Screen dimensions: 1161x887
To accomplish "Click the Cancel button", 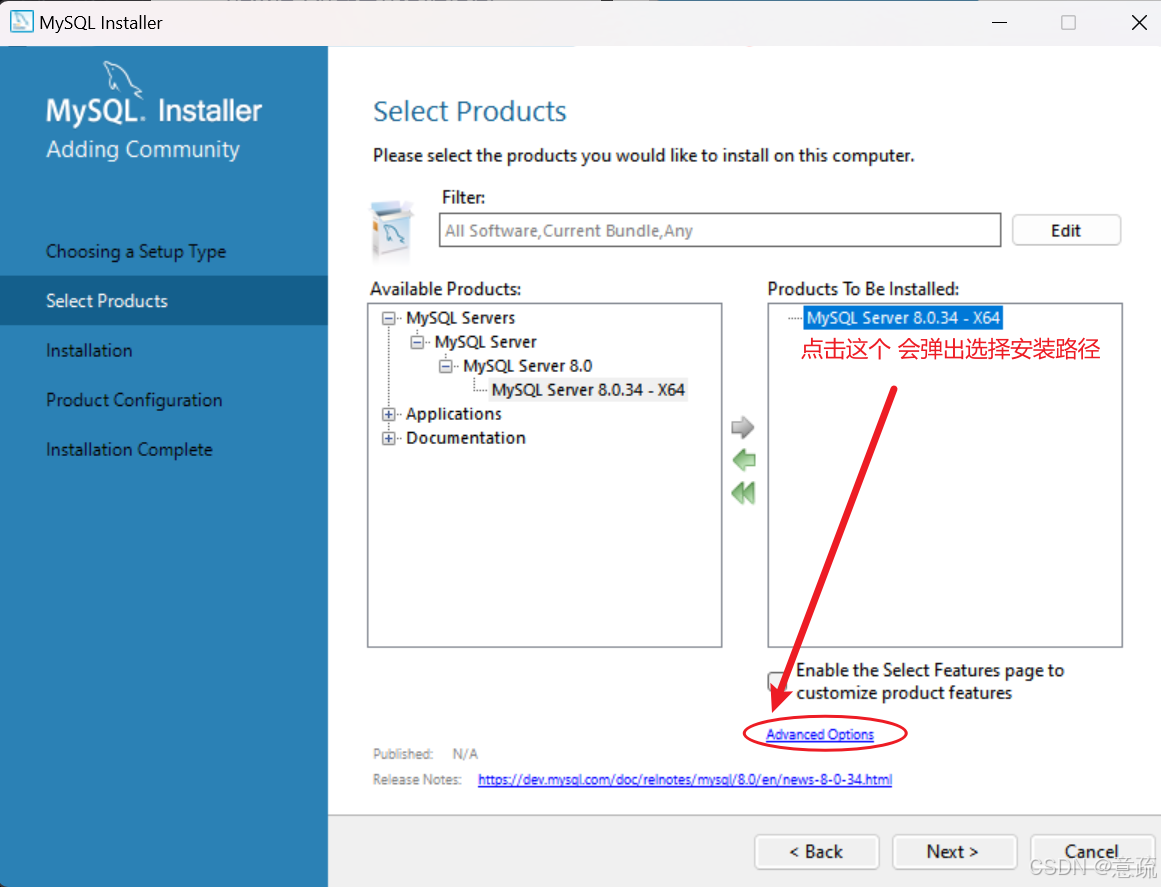I will [1092, 852].
